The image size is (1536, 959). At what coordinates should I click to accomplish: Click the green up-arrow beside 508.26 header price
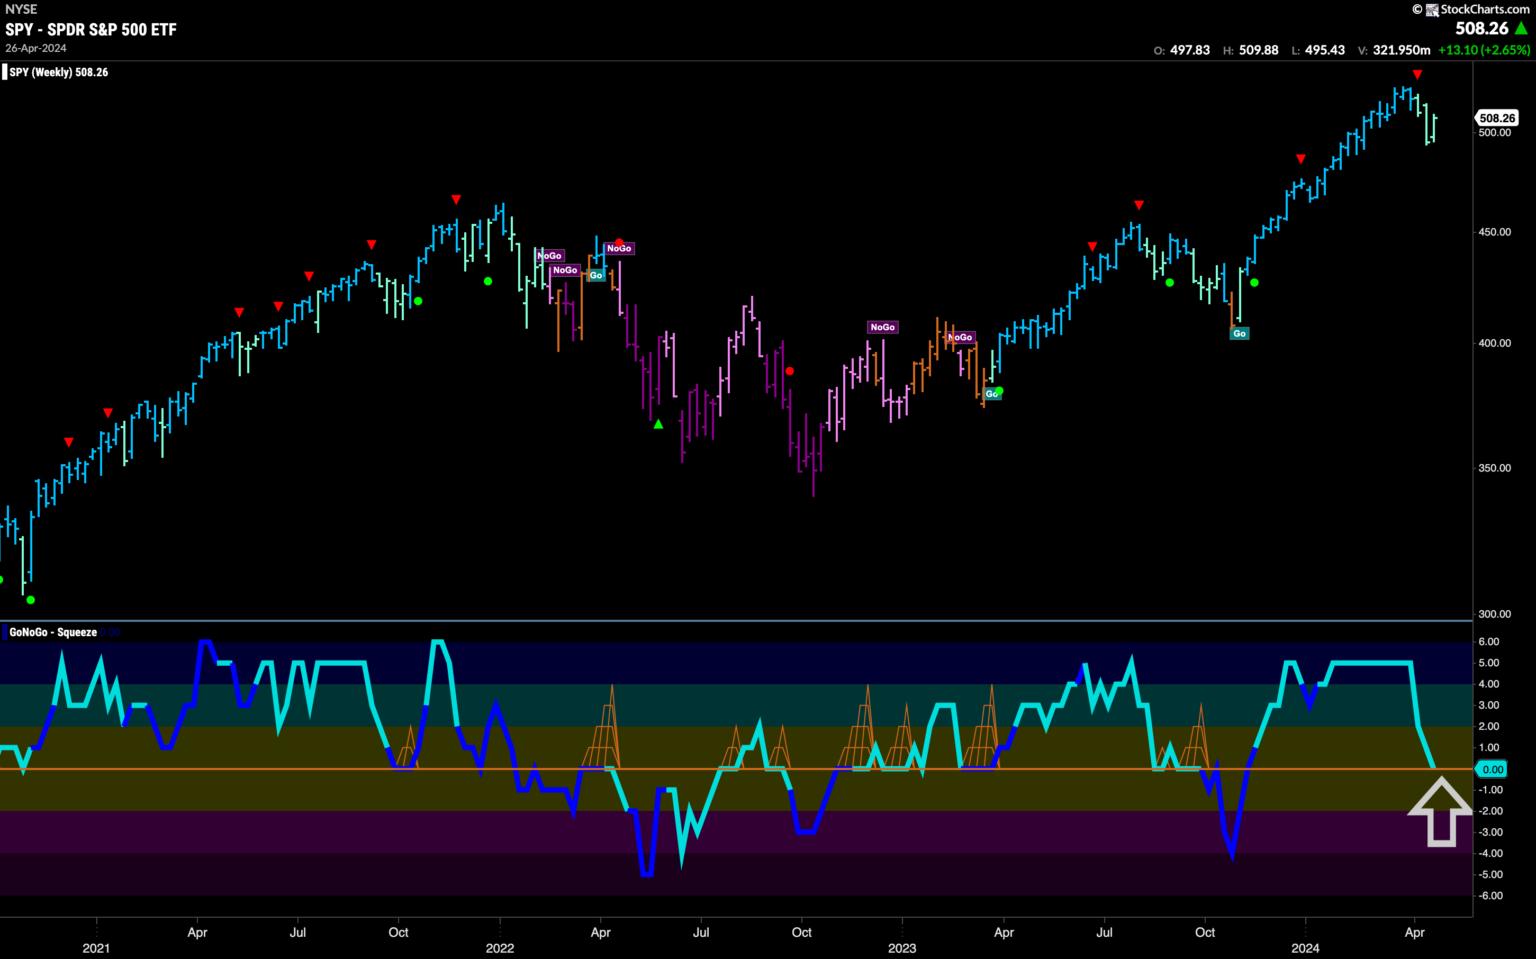click(1522, 29)
